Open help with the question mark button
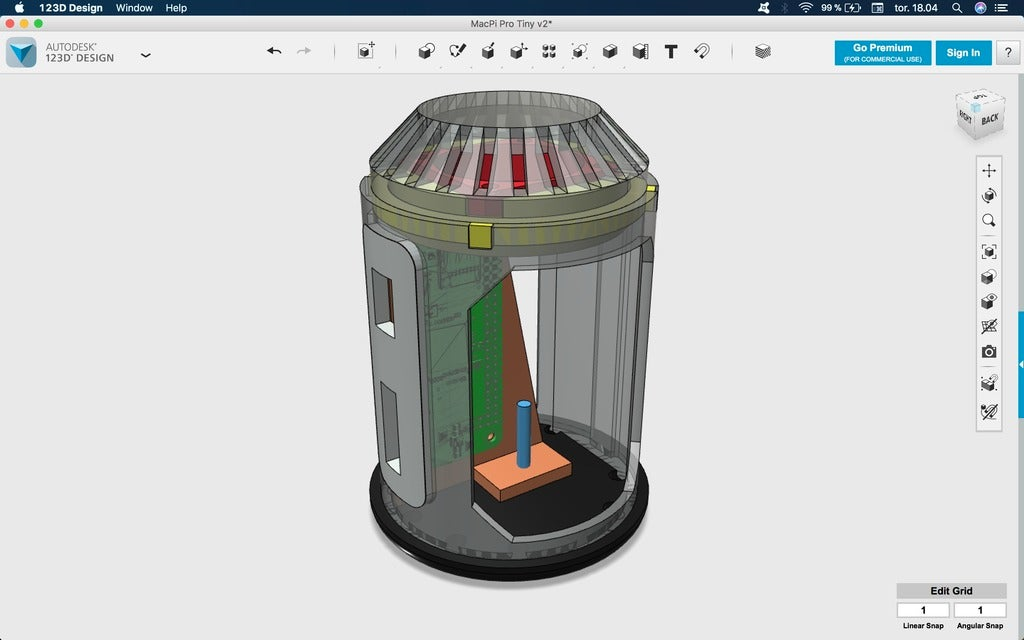The height and width of the screenshot is (640, 1024). point(1008,53)
